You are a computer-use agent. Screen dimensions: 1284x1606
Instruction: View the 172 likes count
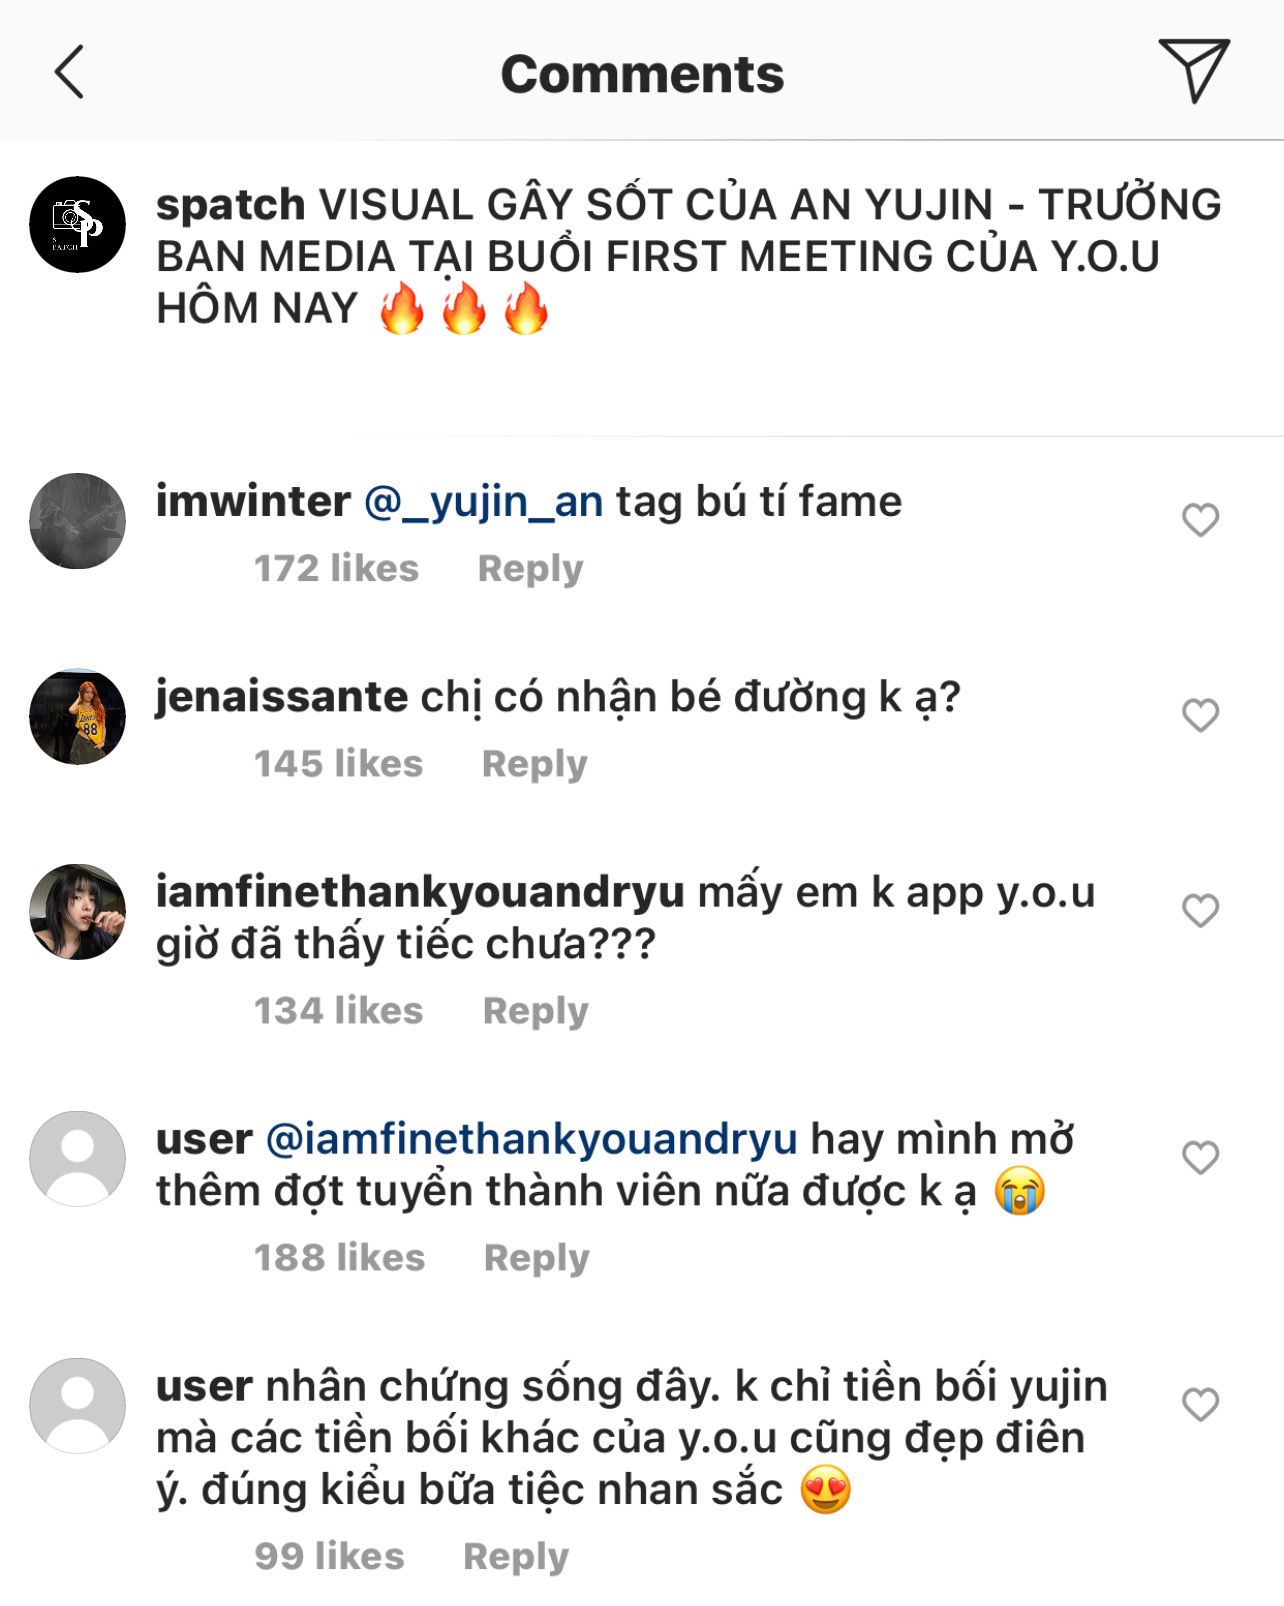pos(336,568)
